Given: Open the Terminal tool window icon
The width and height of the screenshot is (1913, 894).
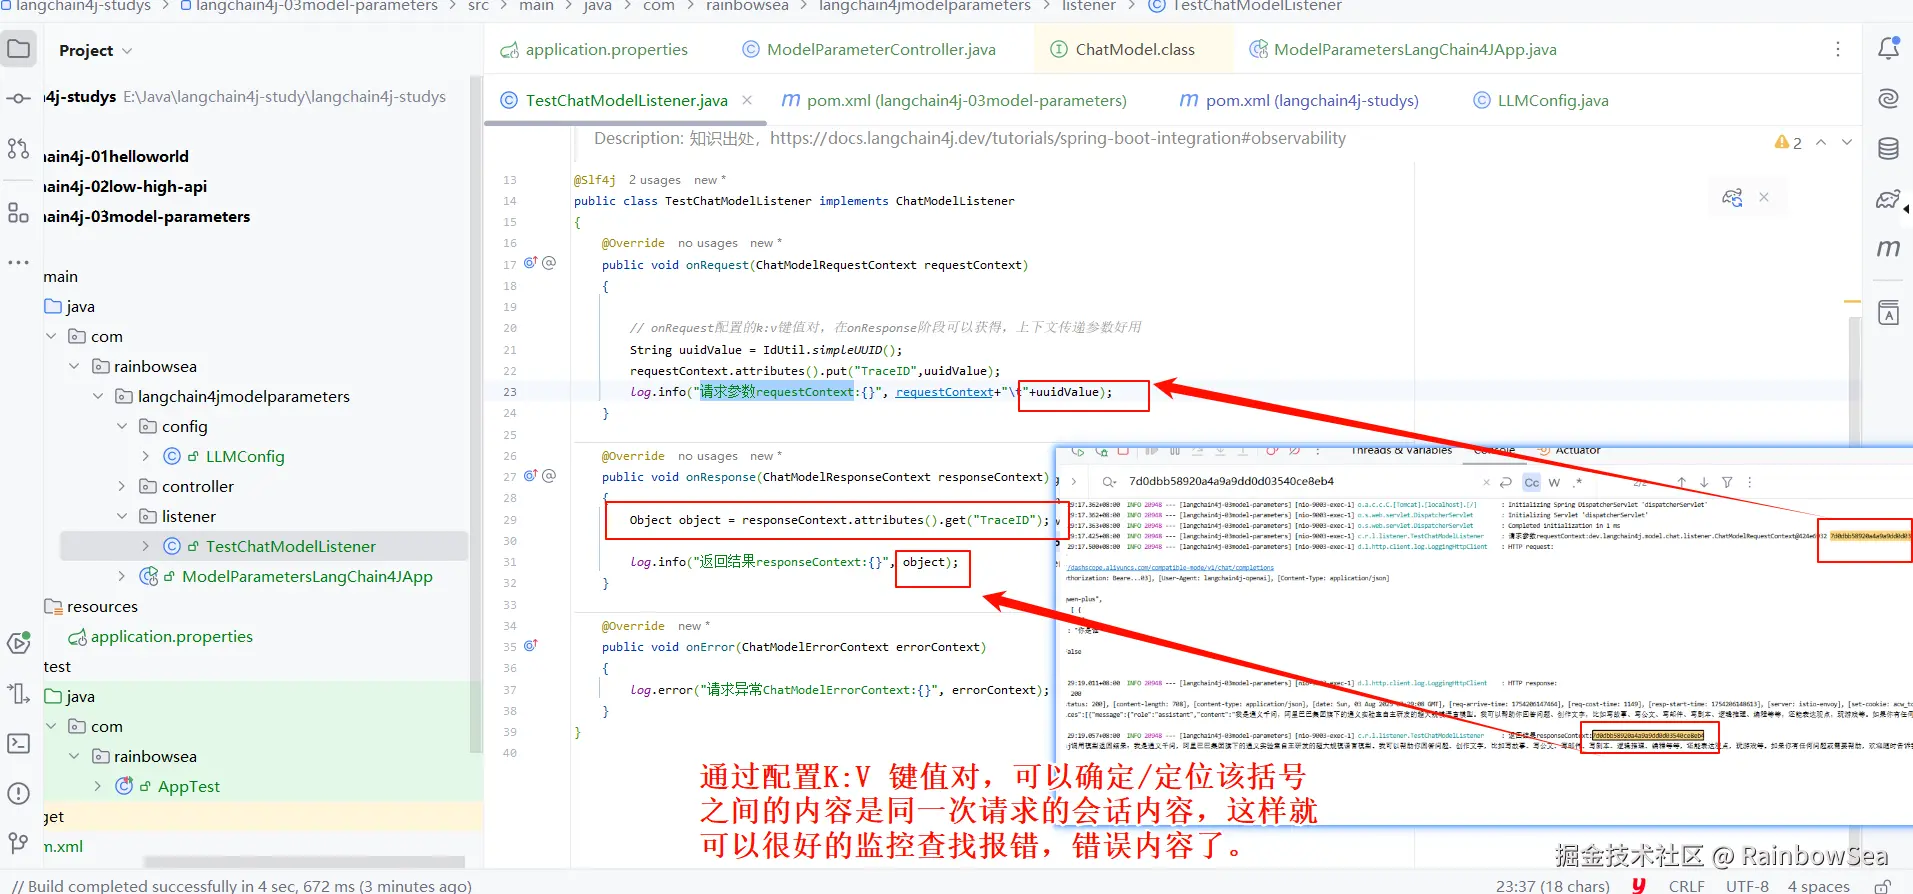Looking at the screenshot, I should coord(19,743).
